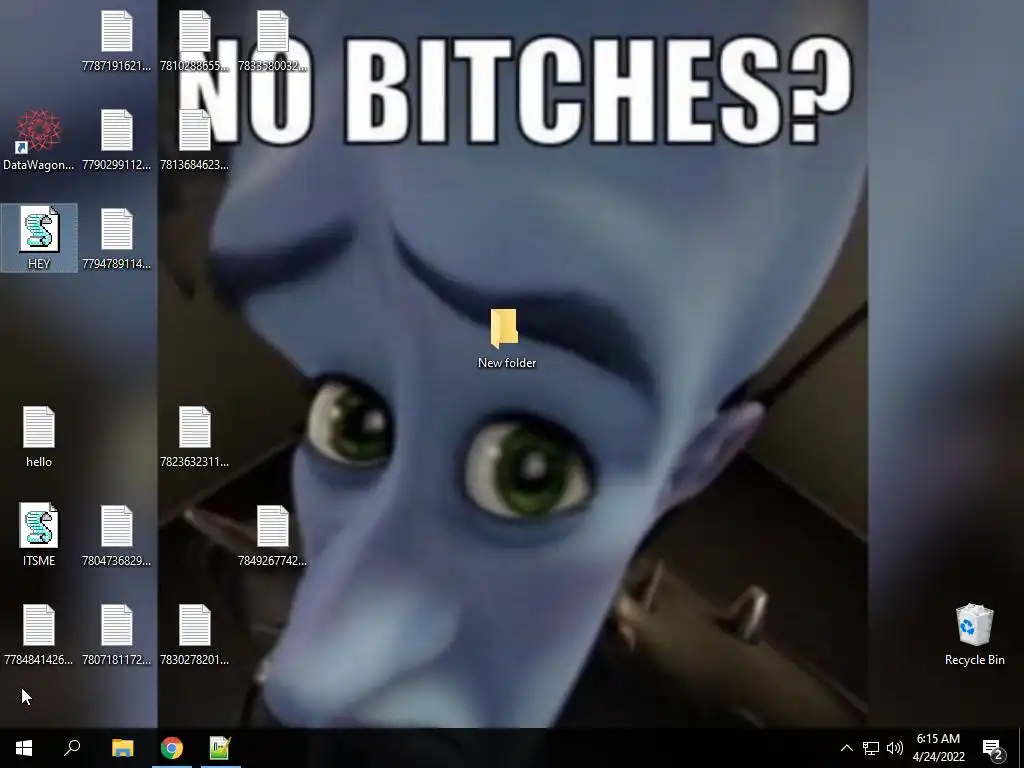This screenshot has height=768, width=1024.
Task: Select the 7849267742... file icon
Action: [273, 526]
